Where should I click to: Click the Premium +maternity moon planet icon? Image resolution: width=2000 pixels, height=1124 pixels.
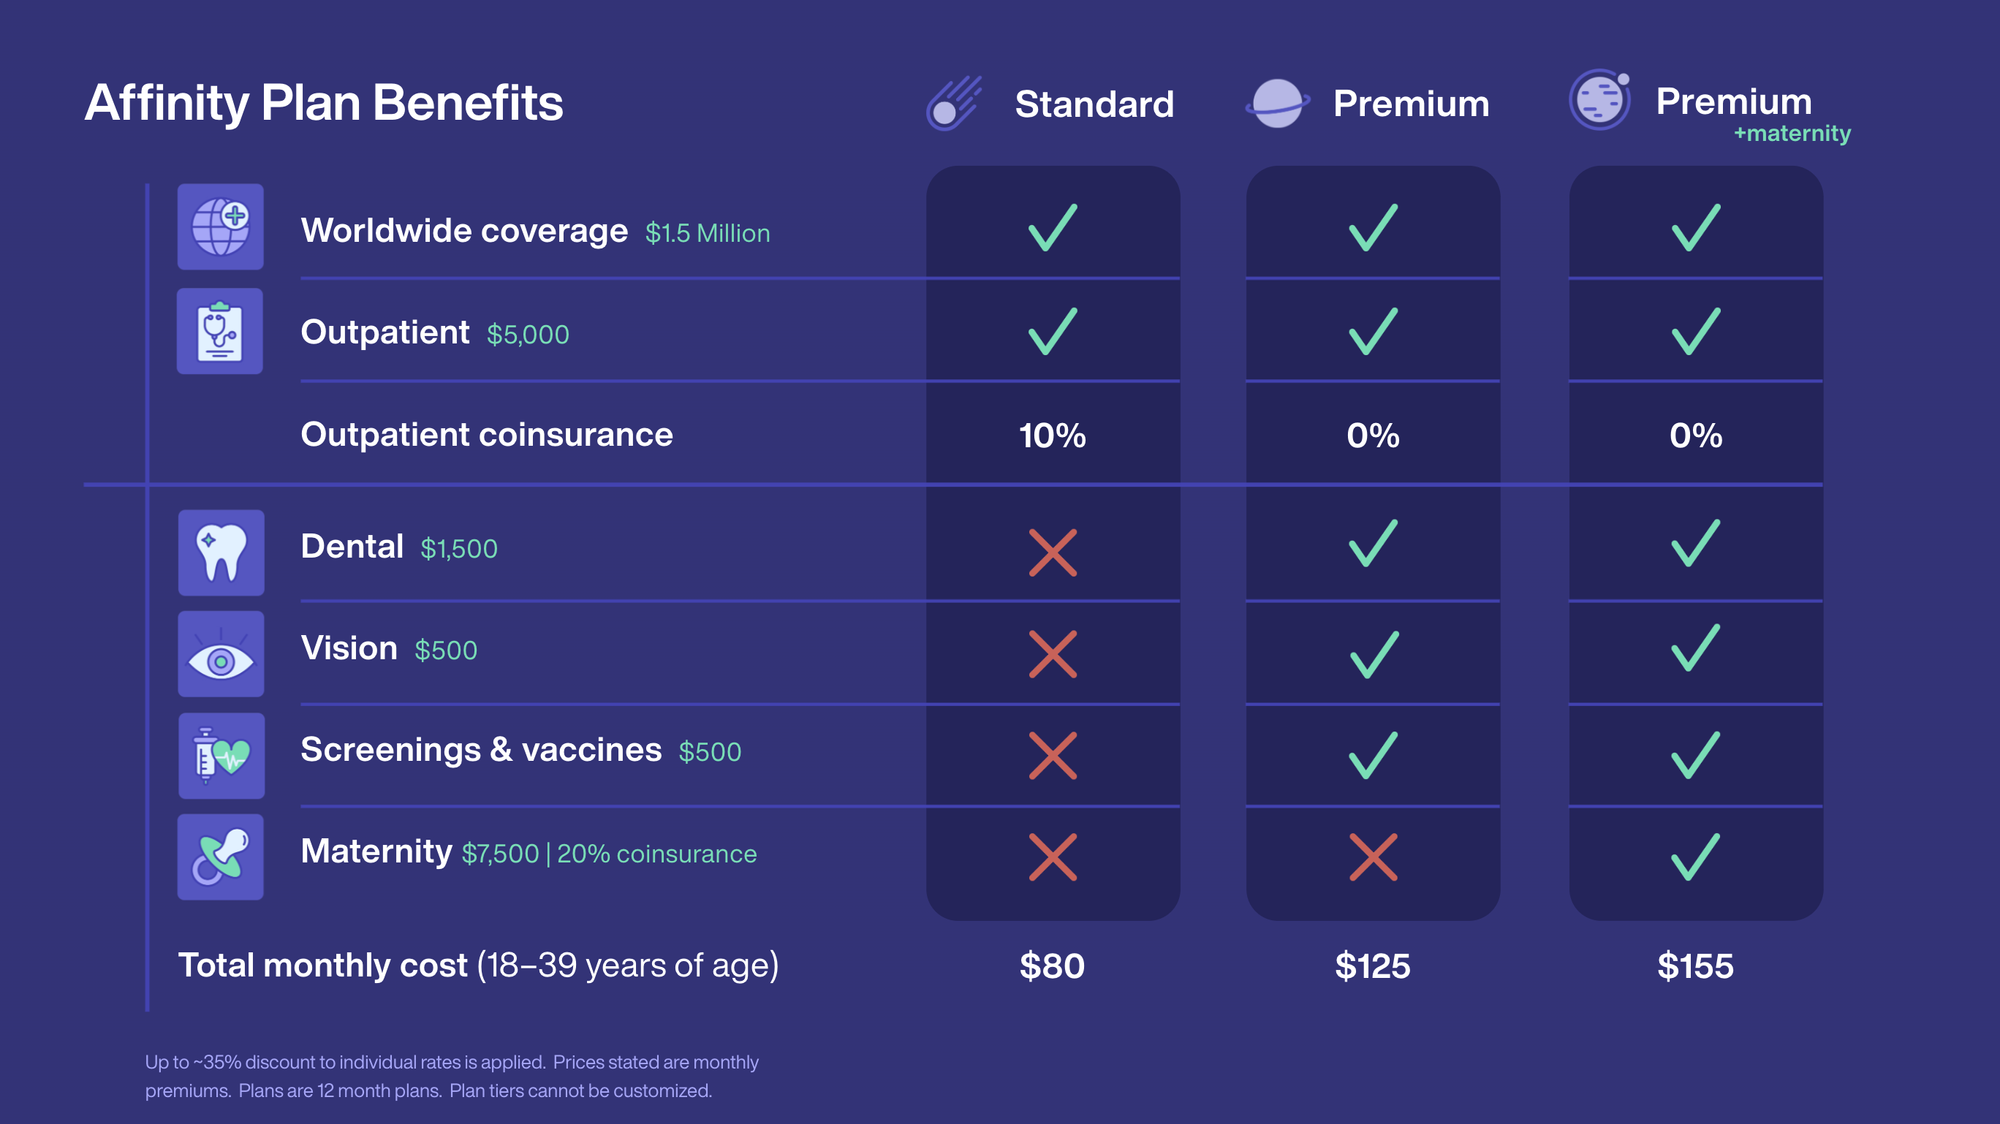1600,100
